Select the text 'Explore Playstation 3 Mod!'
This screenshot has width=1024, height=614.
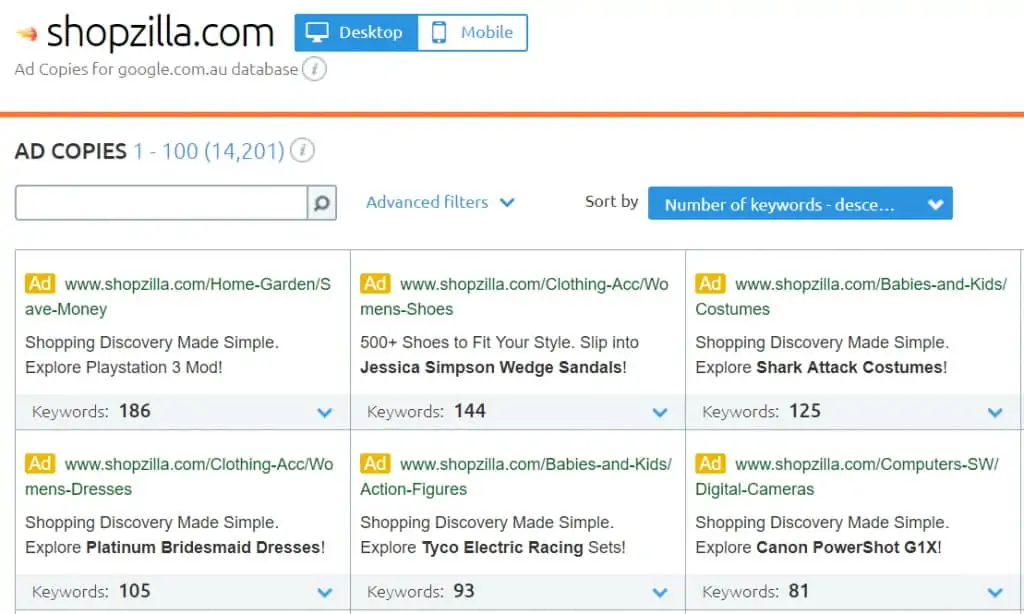coord(124,367)
